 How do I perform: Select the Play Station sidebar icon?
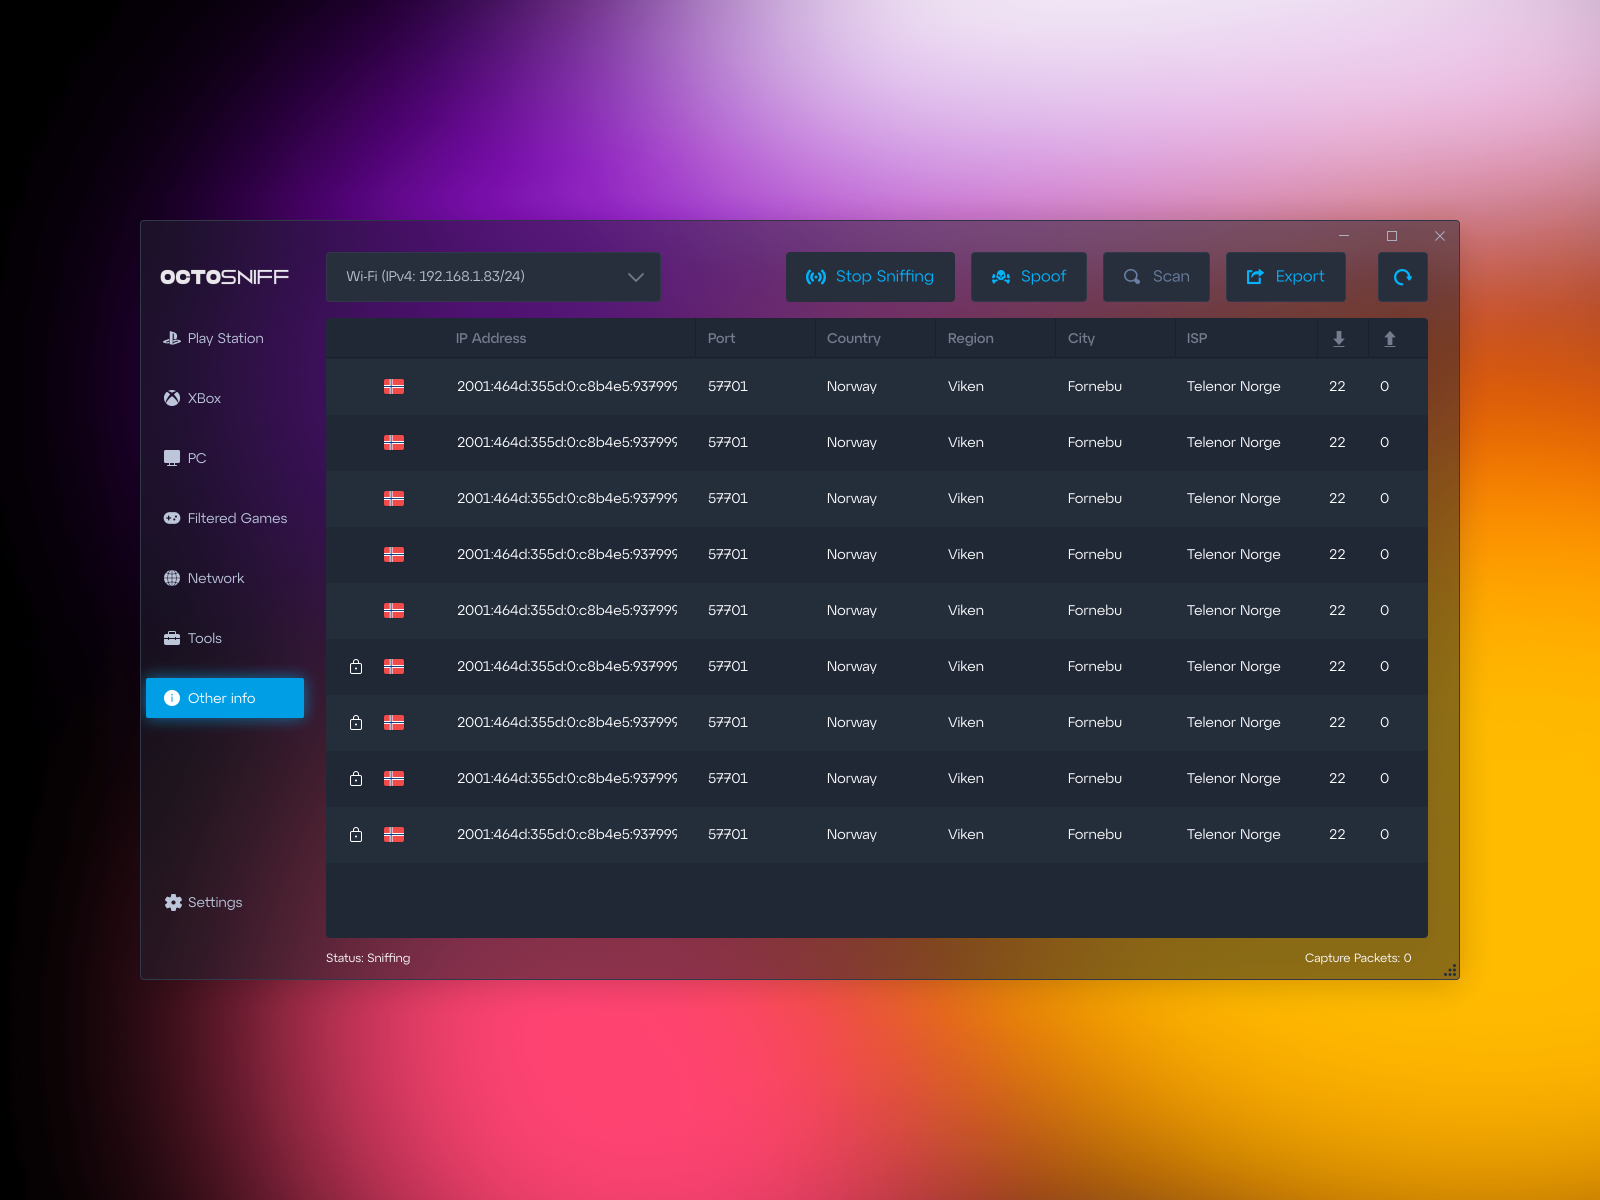coord(172,338)
